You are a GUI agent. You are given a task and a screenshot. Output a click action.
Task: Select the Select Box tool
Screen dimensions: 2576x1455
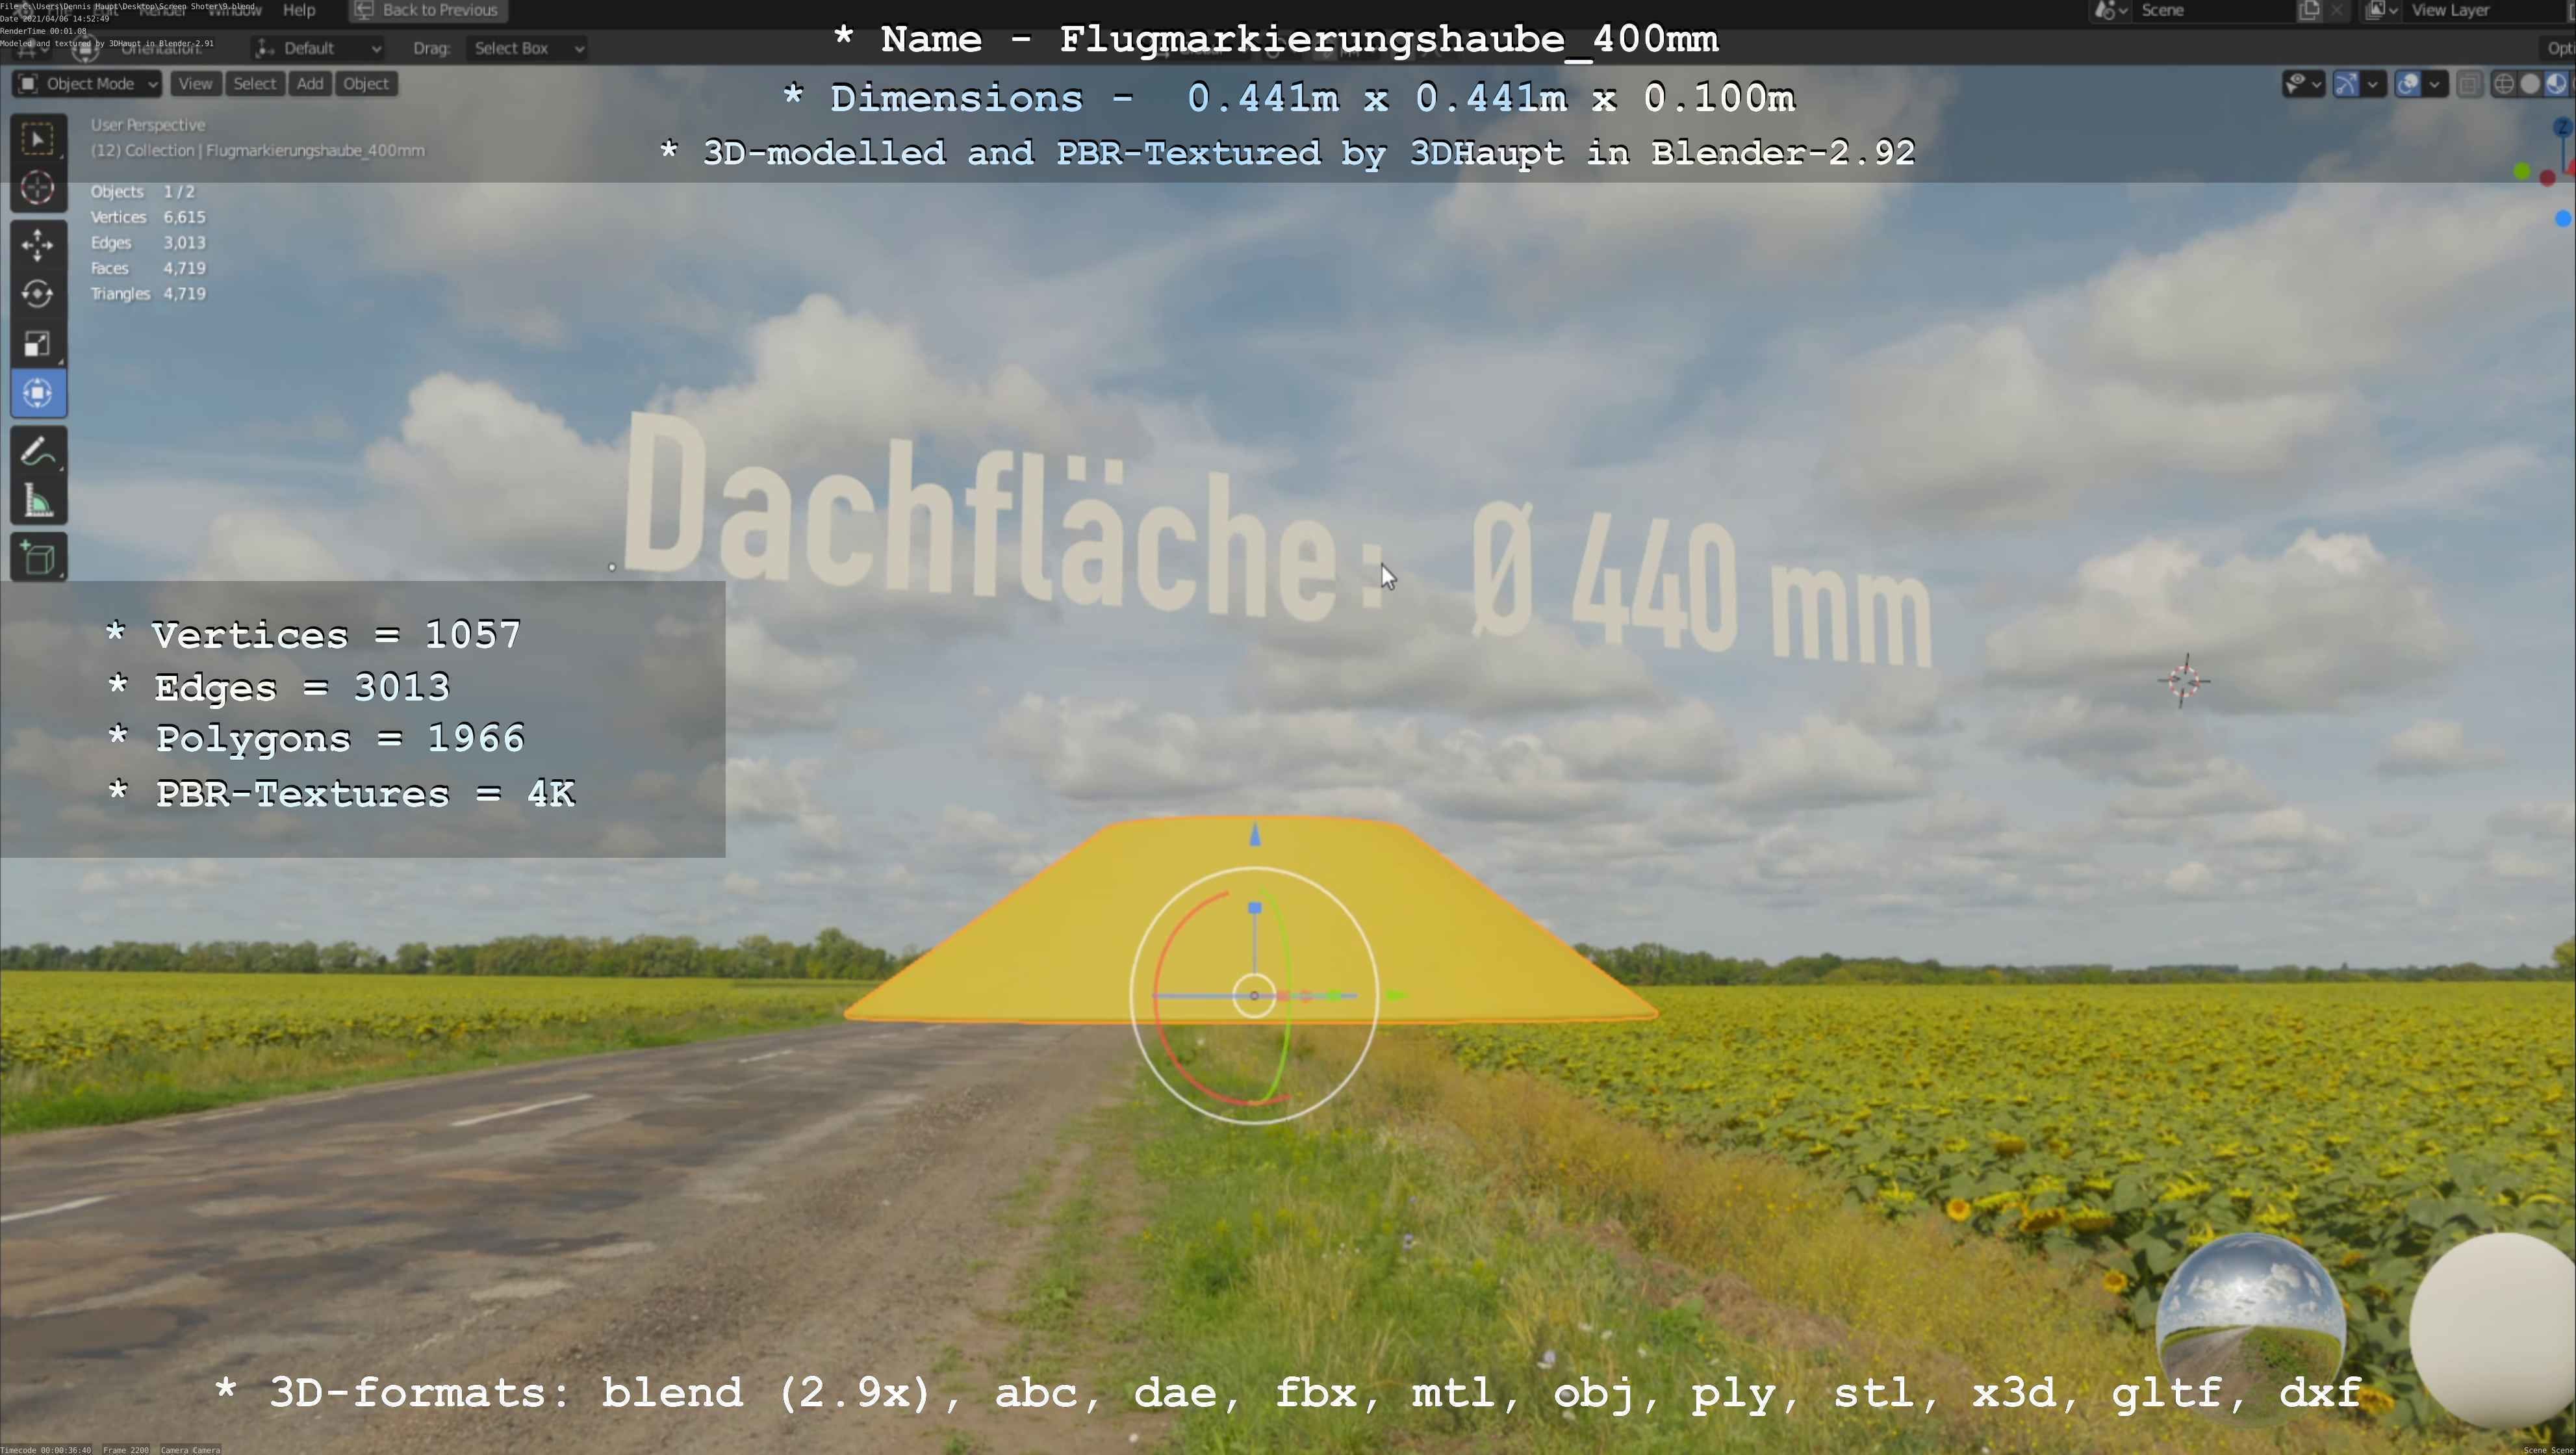(x=38, y=139)
